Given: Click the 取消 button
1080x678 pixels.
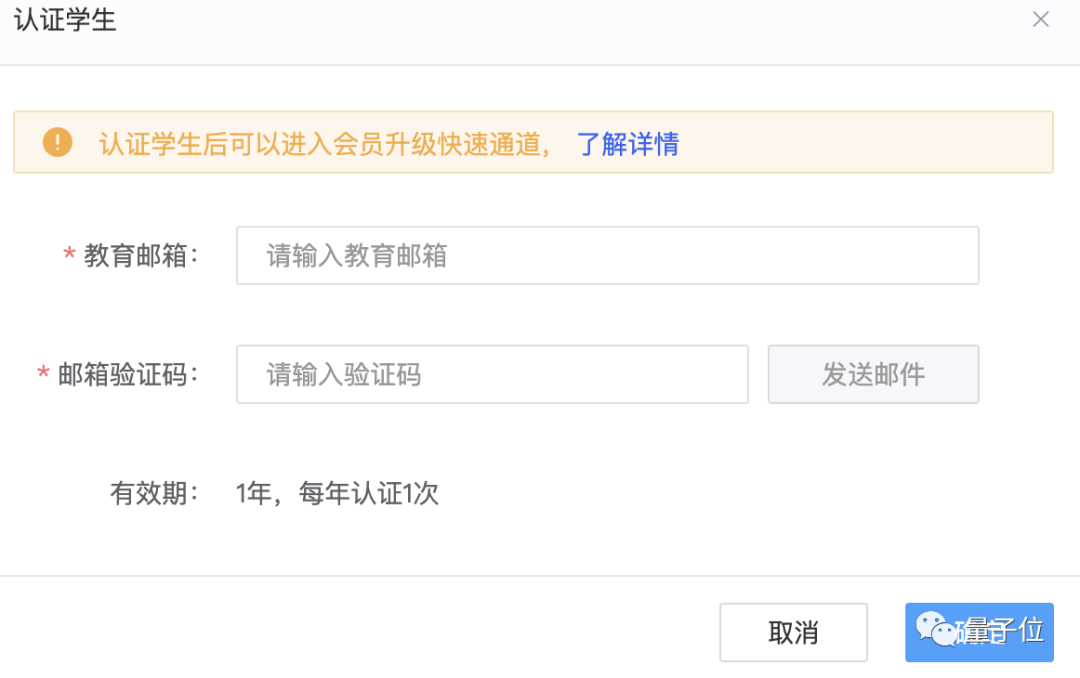Looking at the screenshot, I should click(x=793, y=632).
